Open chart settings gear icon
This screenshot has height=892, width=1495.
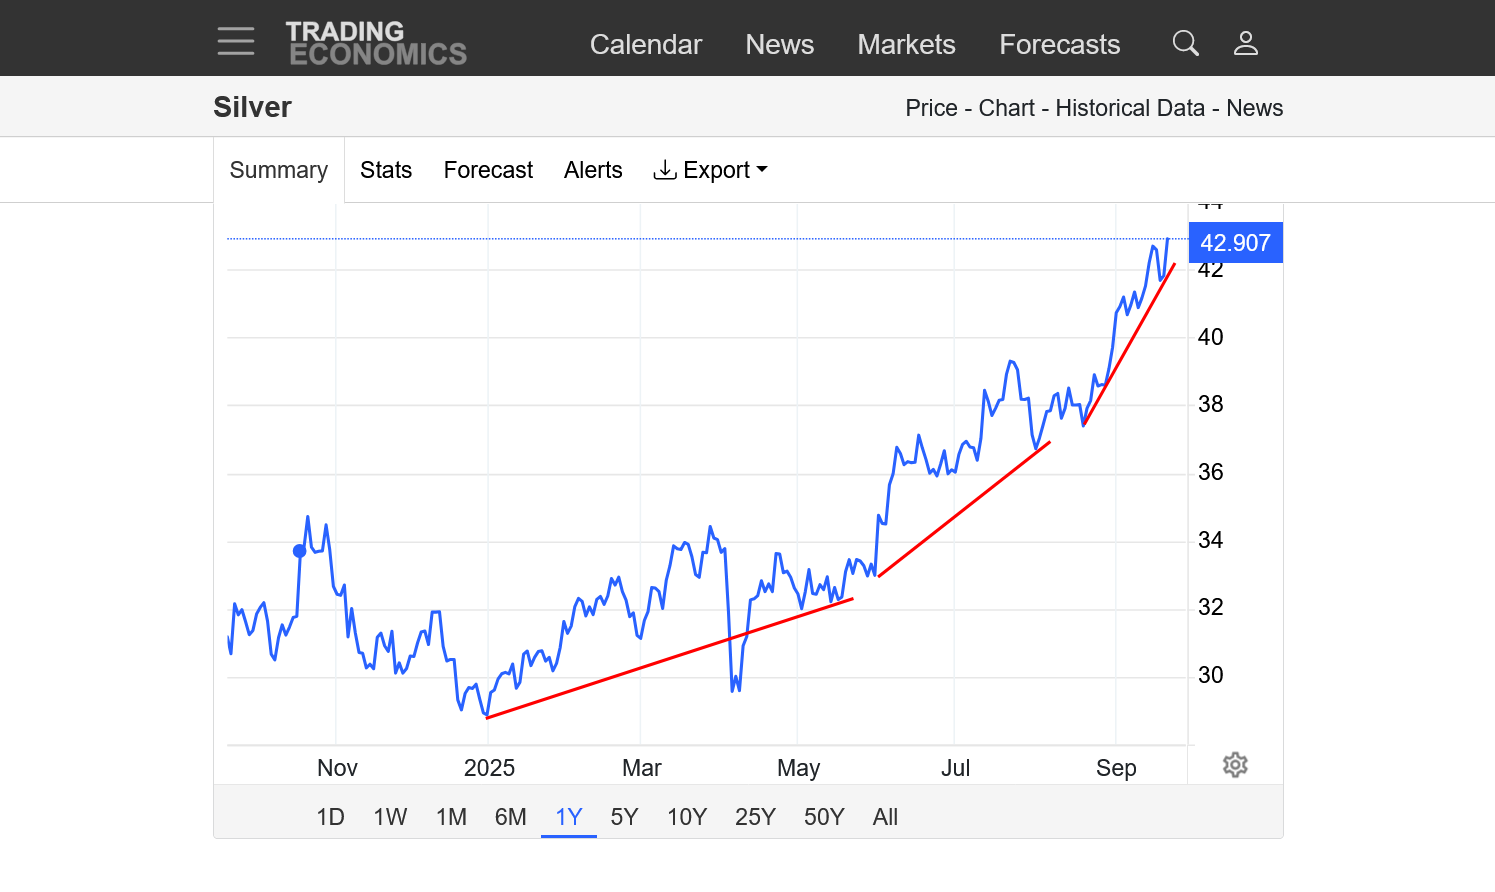(x=1235, y=765)
